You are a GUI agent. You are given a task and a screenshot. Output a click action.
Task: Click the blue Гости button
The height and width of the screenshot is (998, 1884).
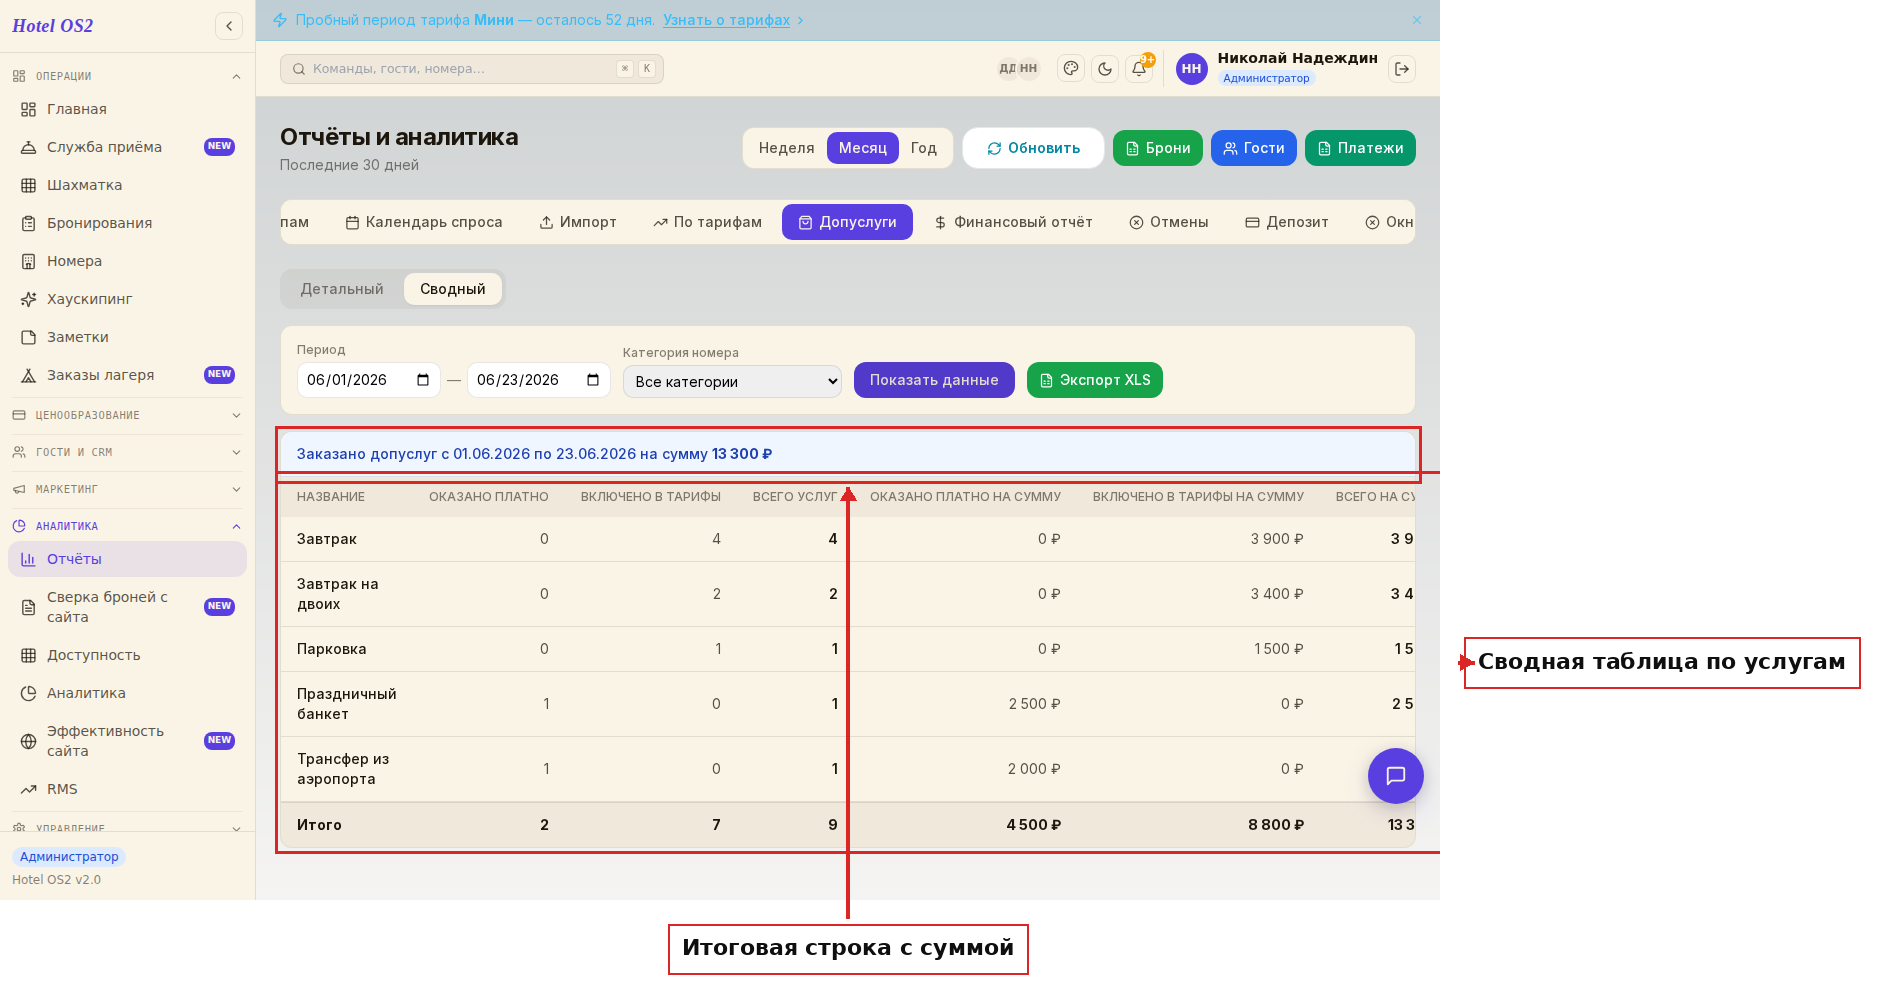click(x=1254, y=148)
